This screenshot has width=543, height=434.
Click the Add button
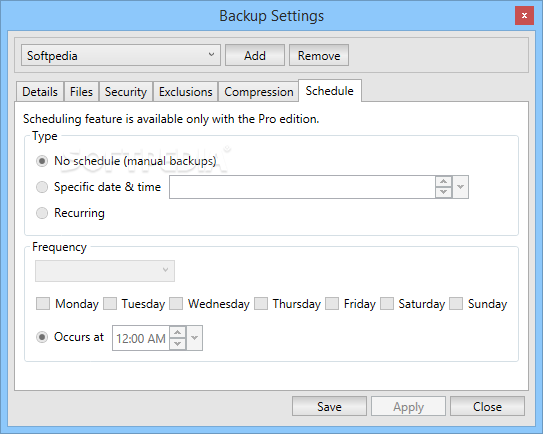pos(255,55)
